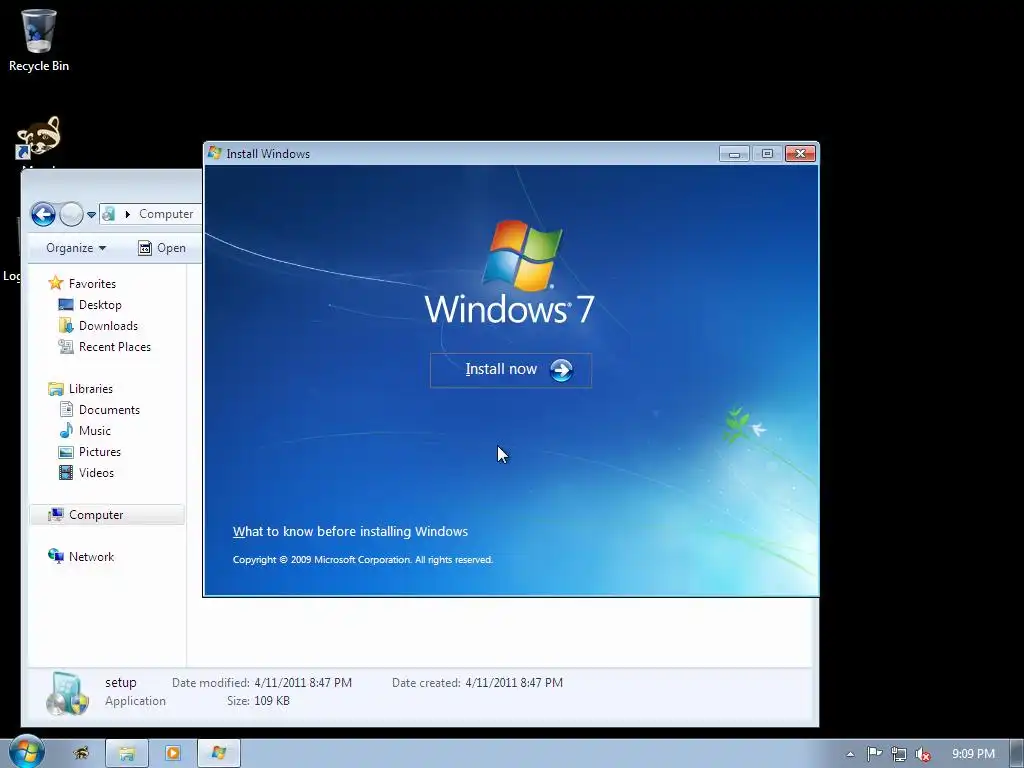Open the recent pages dropdown arrow in Explorer
Image resolution: width=1024 pixels, height=768 pixels.
pos(91,214)
